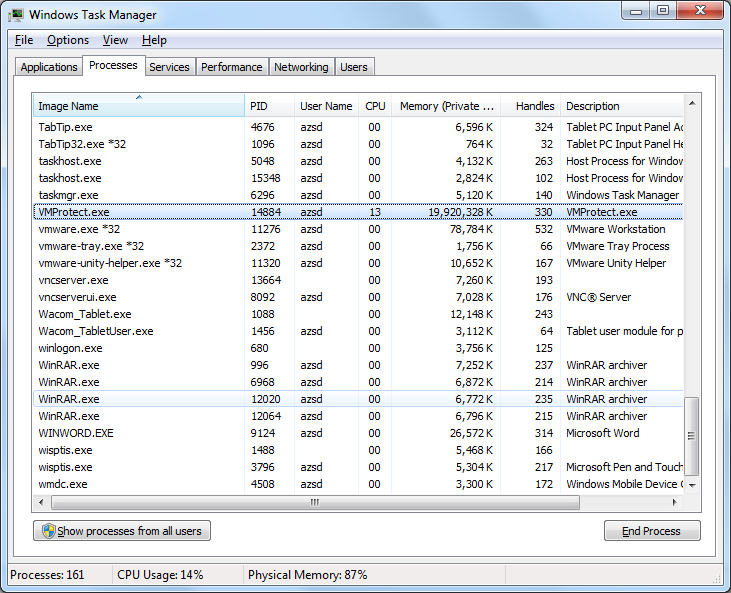Click the Task Manager title bar icon
731x593 pixels.
tap(17, 15)
